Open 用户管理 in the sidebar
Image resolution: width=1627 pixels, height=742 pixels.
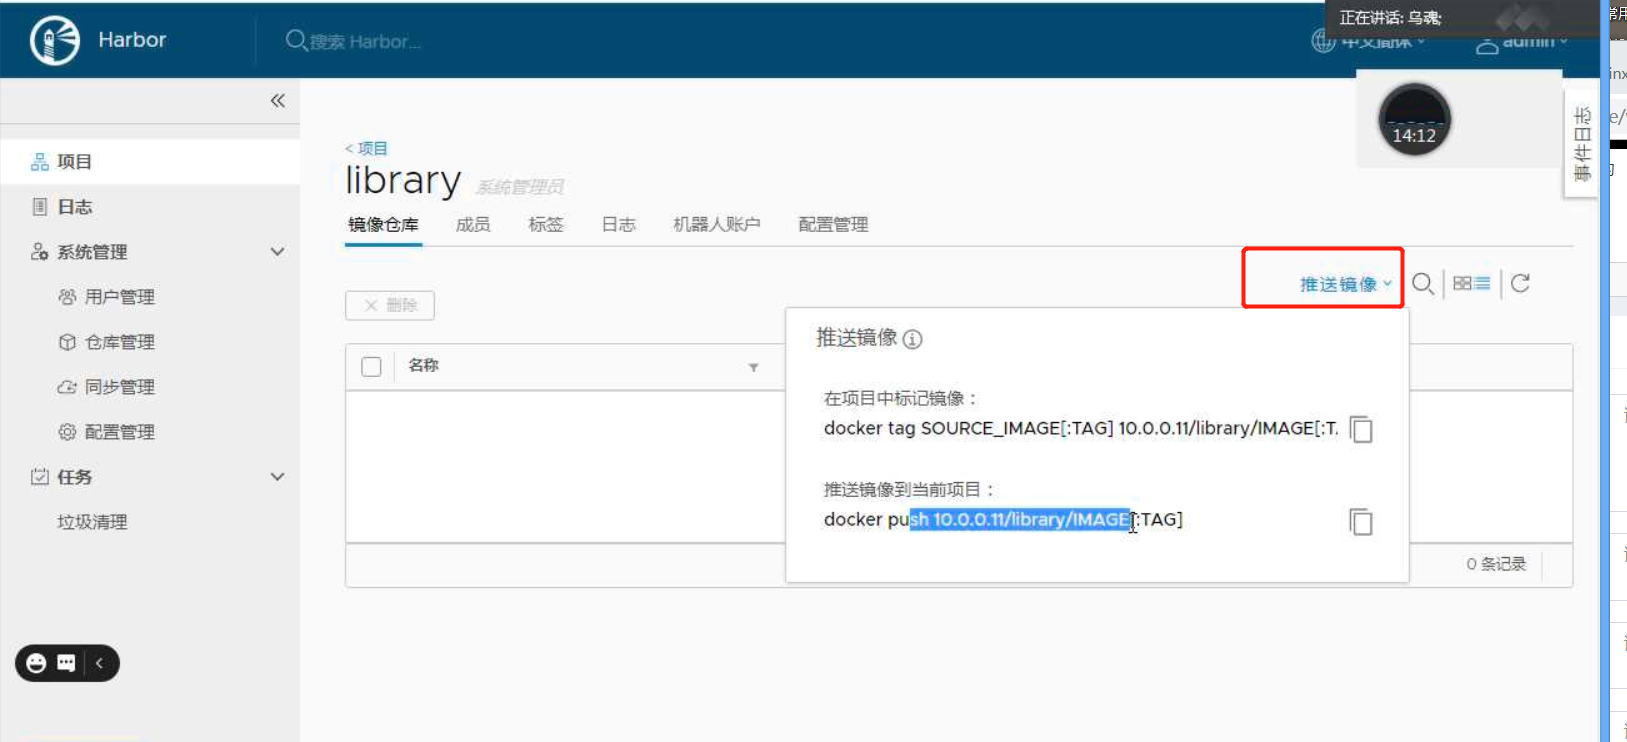tap(119, 297)
